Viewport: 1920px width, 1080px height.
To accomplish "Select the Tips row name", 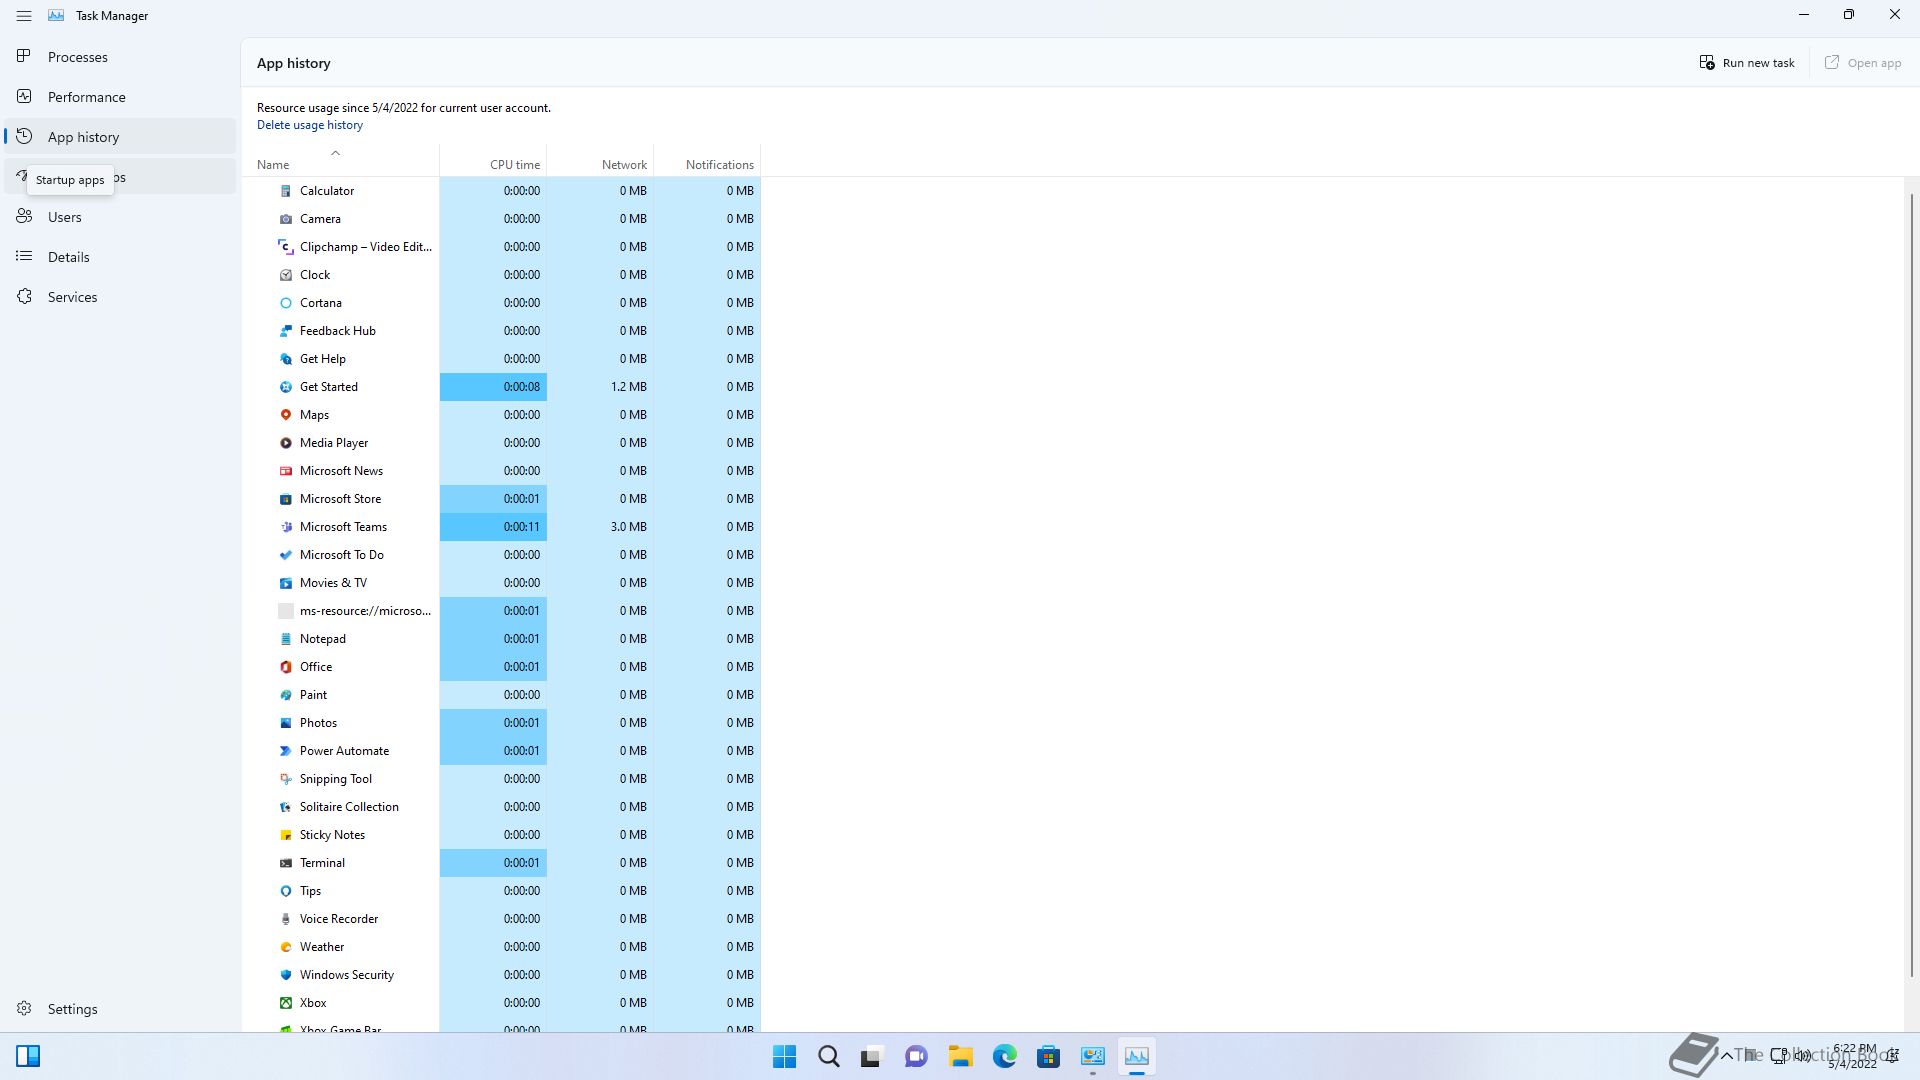I will click(310, 891).
